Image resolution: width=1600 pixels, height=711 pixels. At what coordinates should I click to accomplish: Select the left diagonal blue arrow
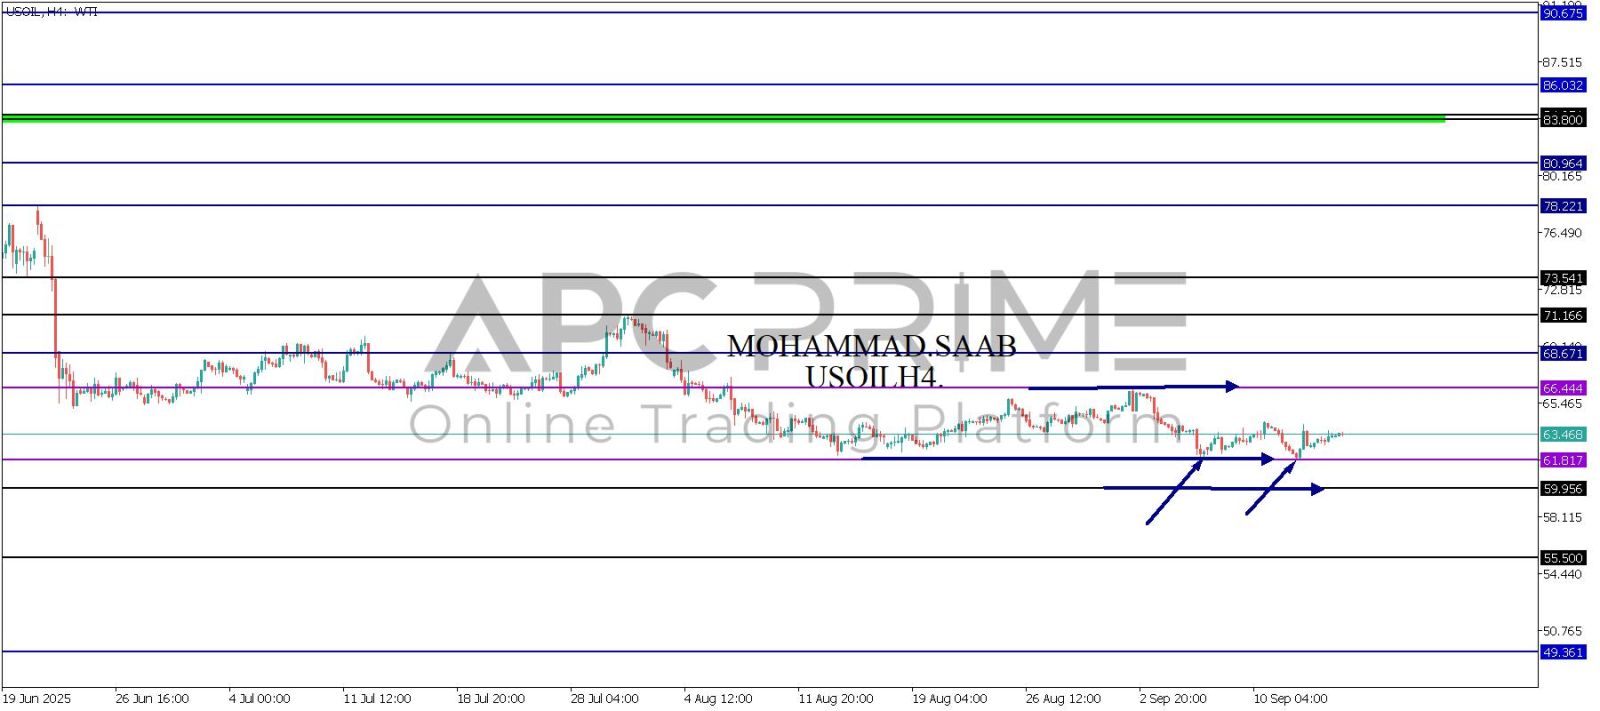[1174, 490]
